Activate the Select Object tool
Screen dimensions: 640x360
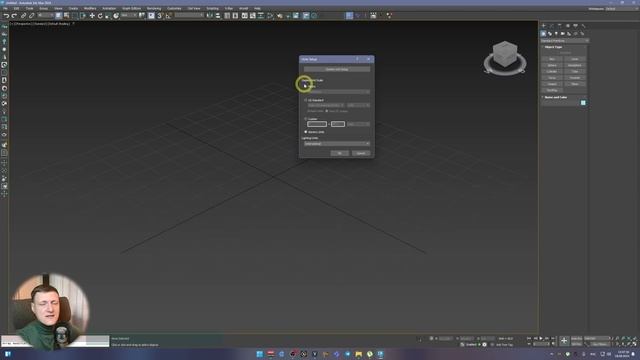(x=59, y=16)
